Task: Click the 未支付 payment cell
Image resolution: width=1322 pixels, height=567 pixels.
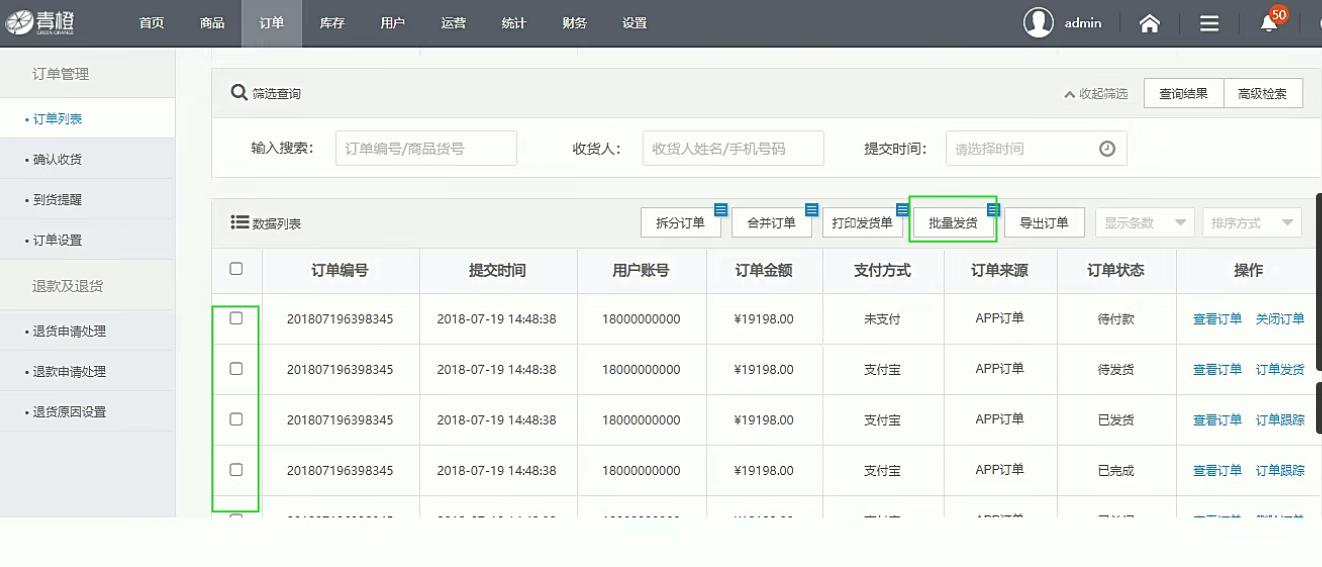Action: pyautogui.click(x=882, y=319)
